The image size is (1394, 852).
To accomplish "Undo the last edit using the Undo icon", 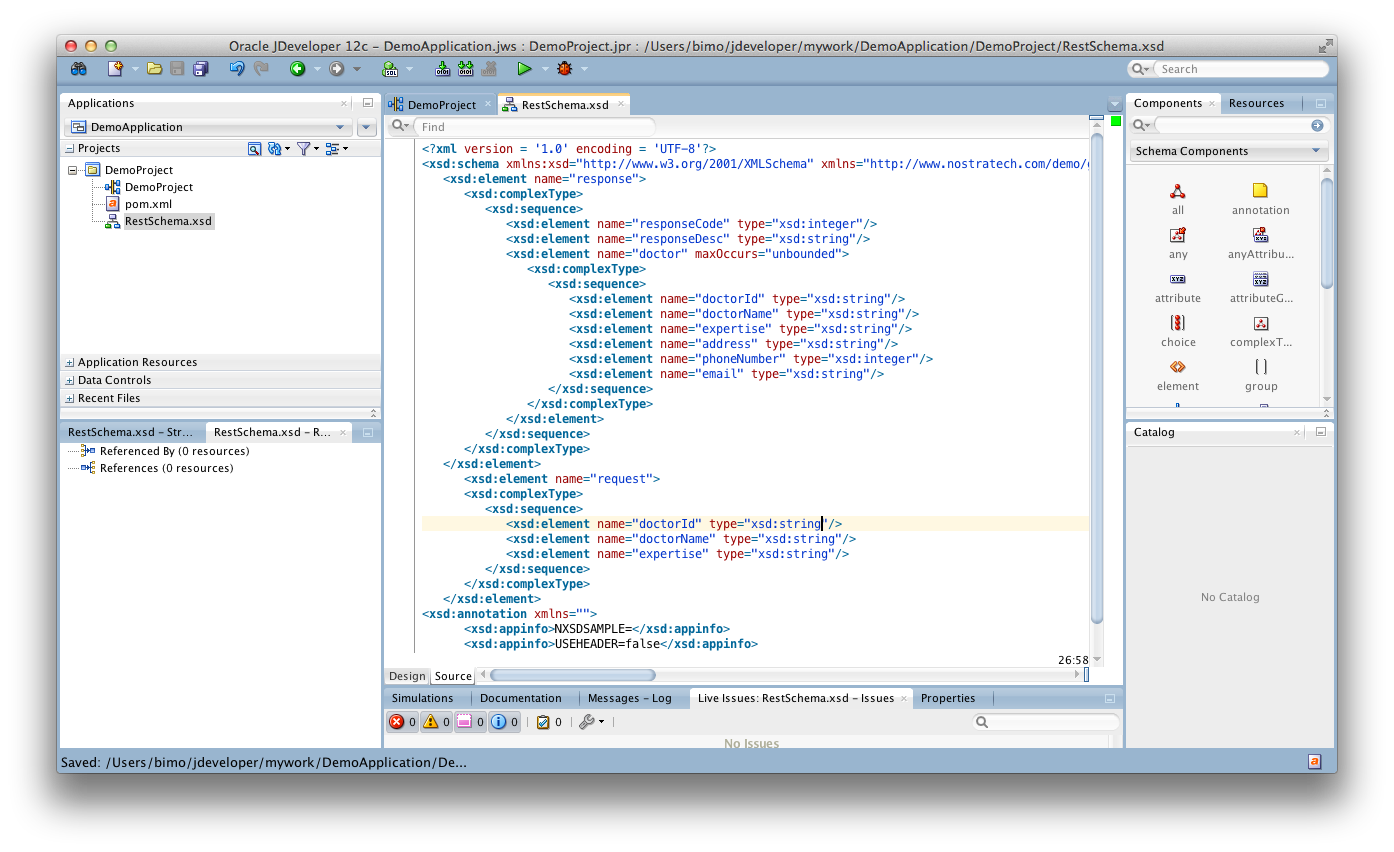I will point(237,68).
